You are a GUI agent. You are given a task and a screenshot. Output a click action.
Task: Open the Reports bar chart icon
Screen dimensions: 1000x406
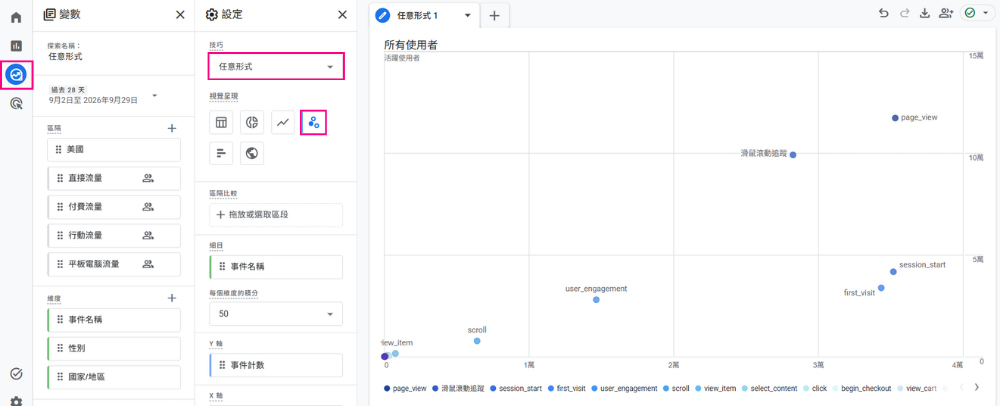coord(16,46)
